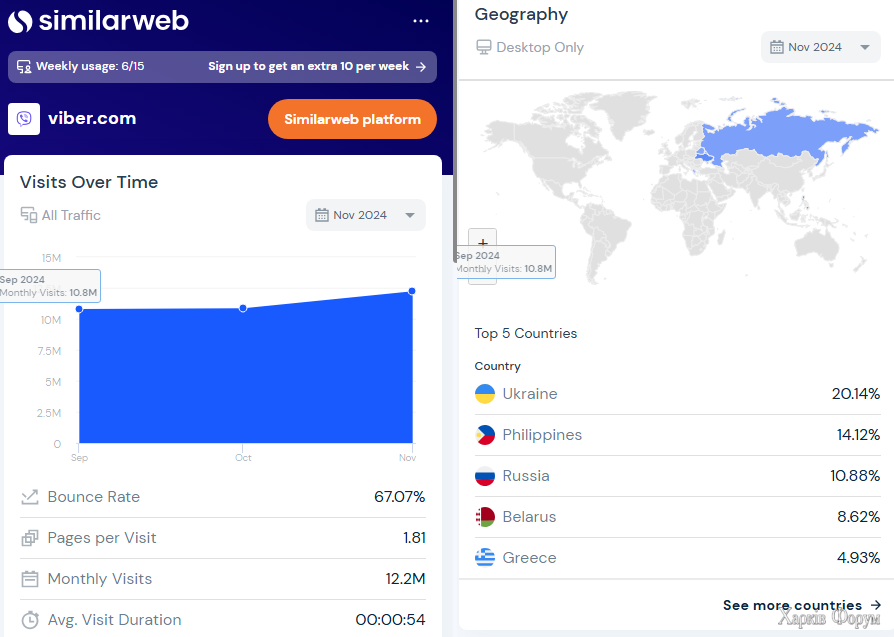Click Sign up for extra 10 per week
The height and width of the screenshot is (637, 894).
click(x=317, y=67)
